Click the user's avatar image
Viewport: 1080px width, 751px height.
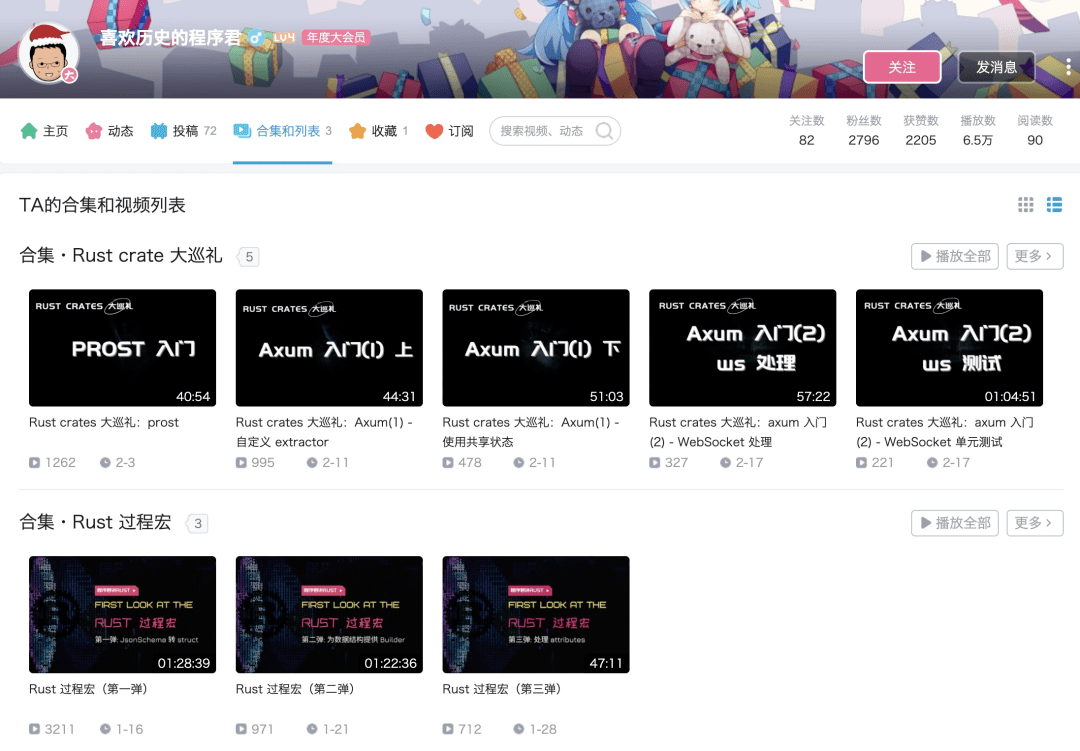pos(48,52)
